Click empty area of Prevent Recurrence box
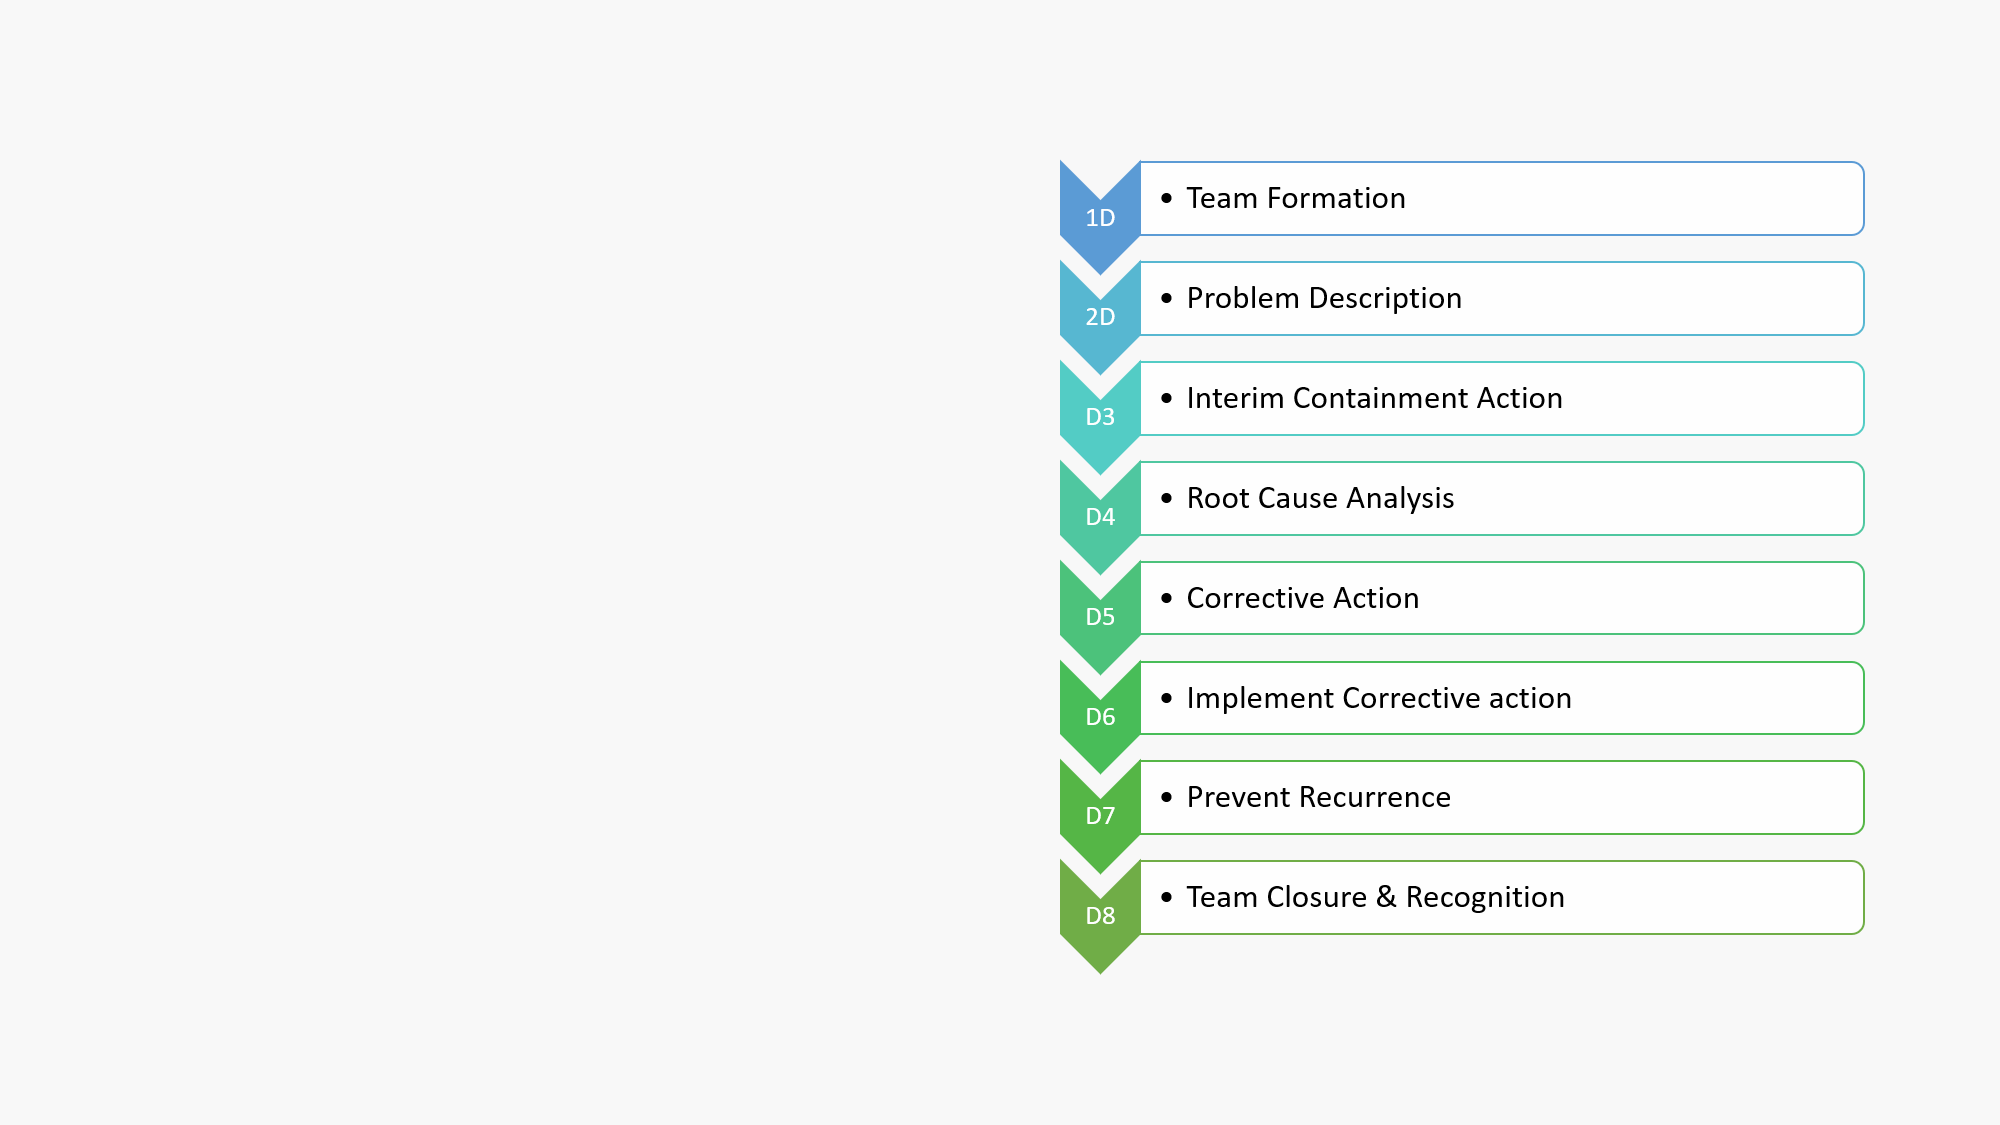Viewport: 2000px width, 1125px height. pos(1660,797)
